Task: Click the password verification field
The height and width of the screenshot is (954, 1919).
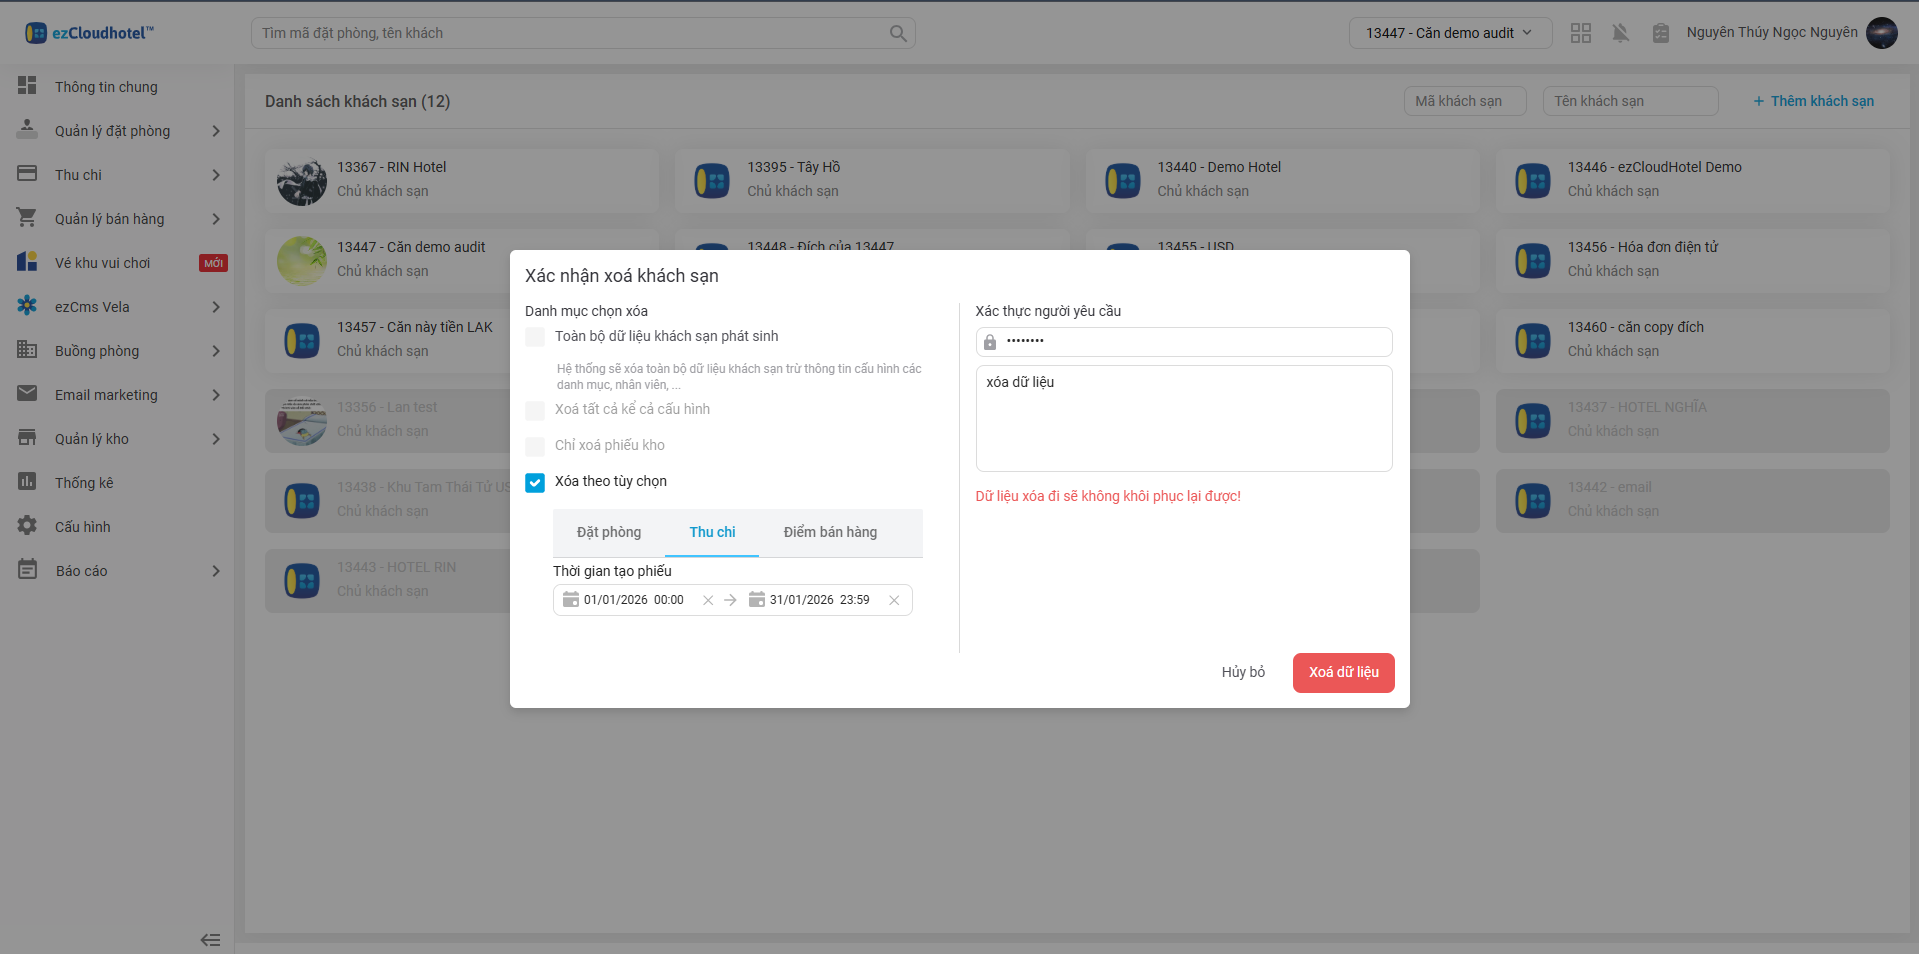Action: click(1194, 341)
